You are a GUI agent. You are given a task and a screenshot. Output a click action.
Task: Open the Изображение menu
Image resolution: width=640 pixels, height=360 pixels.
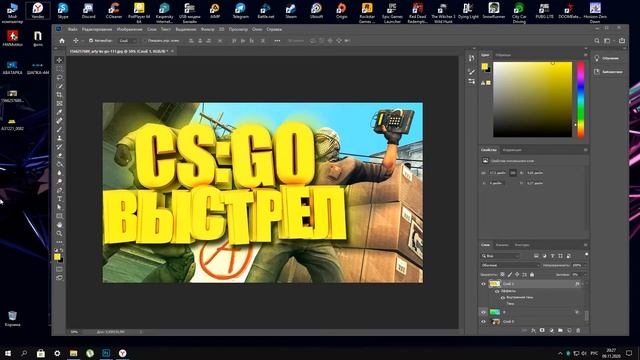(129, 29)
